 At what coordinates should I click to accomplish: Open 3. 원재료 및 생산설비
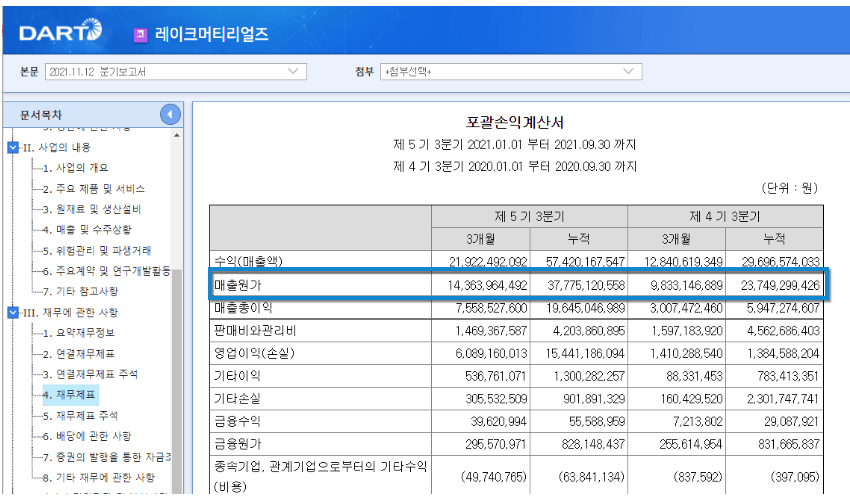point(92,209)
